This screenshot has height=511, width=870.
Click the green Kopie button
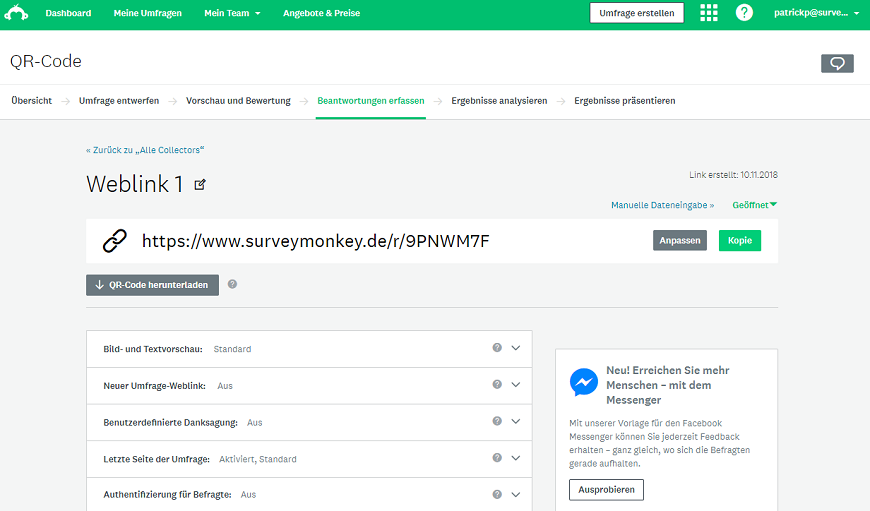click(740, 240)
